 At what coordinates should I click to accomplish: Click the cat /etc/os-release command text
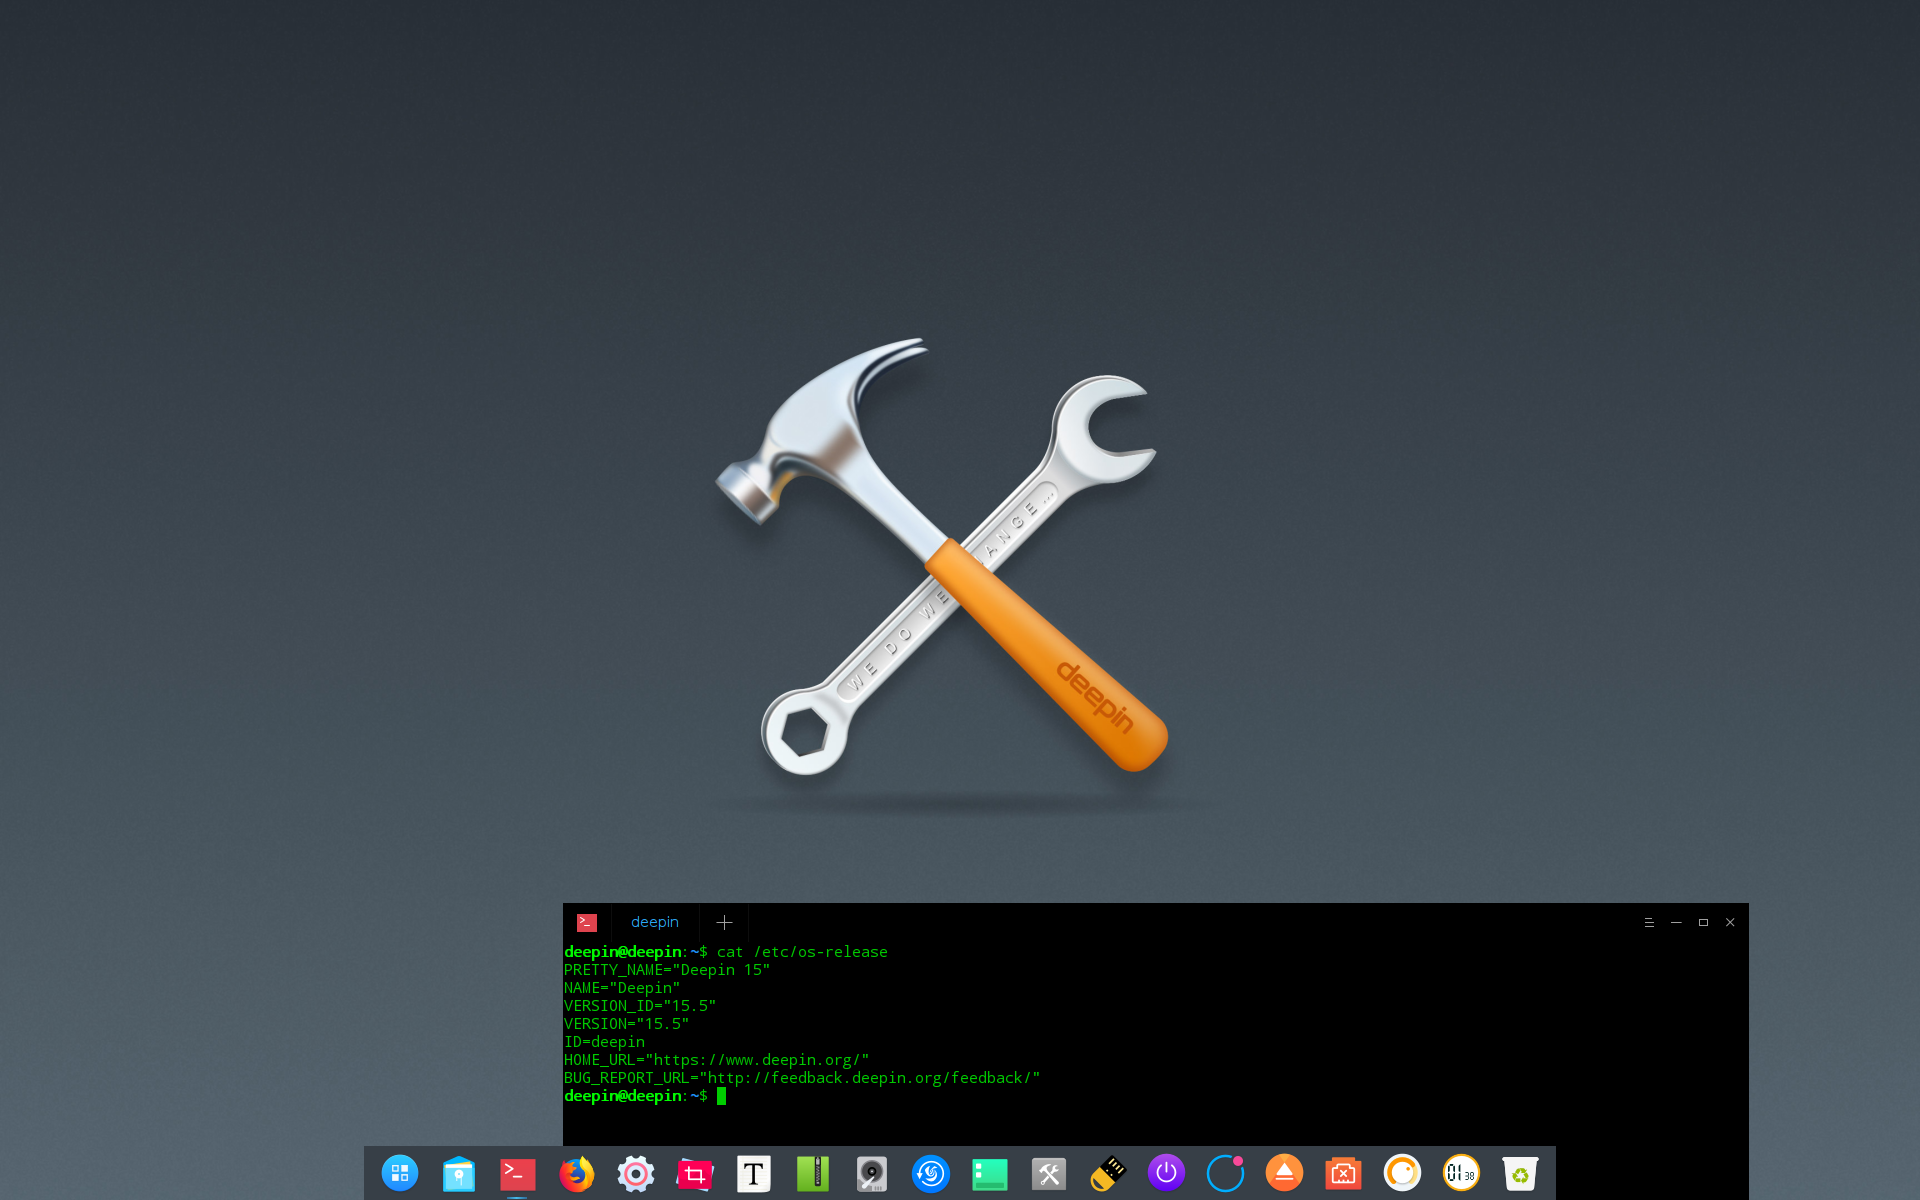(802, 952)
